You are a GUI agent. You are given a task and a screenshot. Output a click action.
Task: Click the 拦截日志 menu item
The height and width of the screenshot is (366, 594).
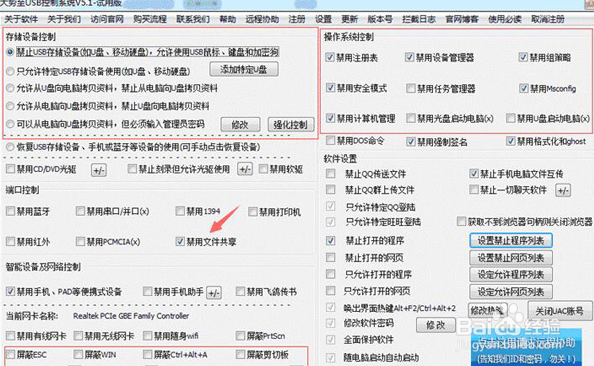coord(419,19)
